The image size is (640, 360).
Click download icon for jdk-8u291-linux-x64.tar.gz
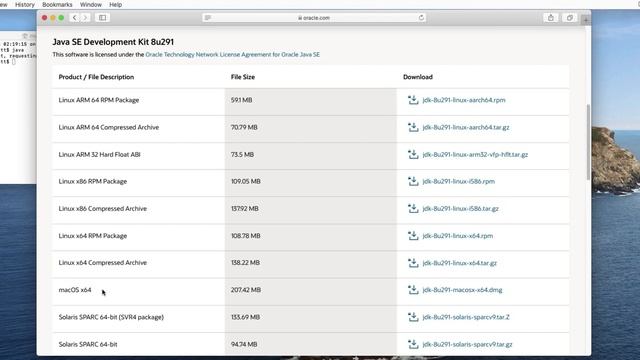click(413, 263)
